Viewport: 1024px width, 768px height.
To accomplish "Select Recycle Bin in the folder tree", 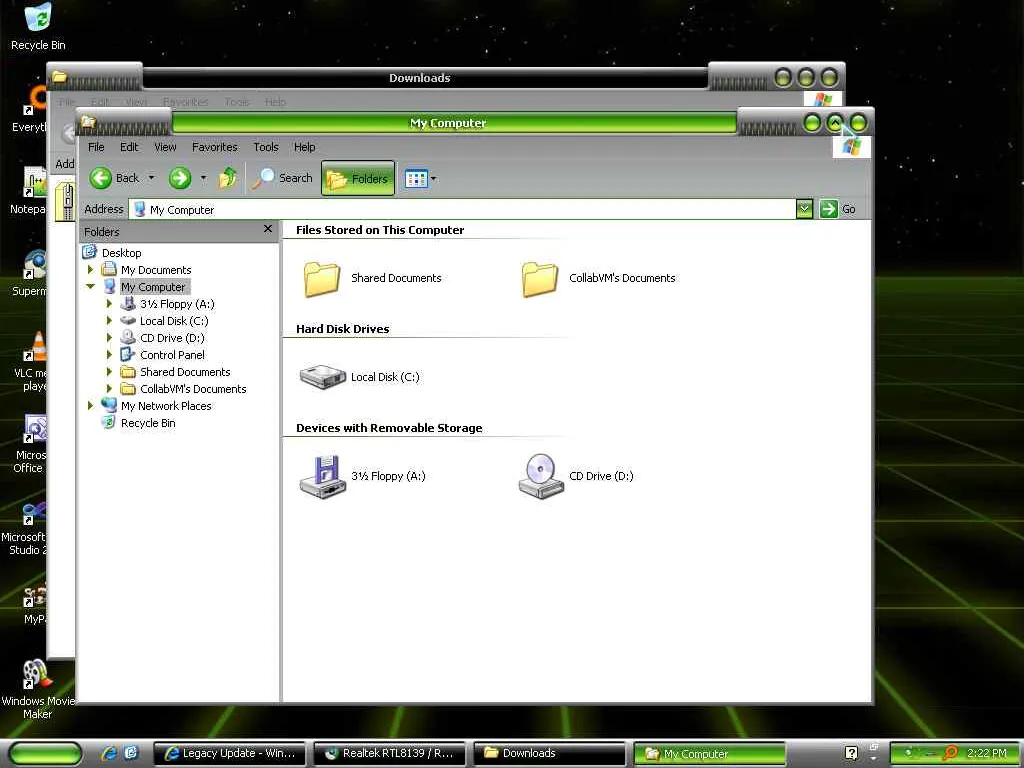I will 148,423.
